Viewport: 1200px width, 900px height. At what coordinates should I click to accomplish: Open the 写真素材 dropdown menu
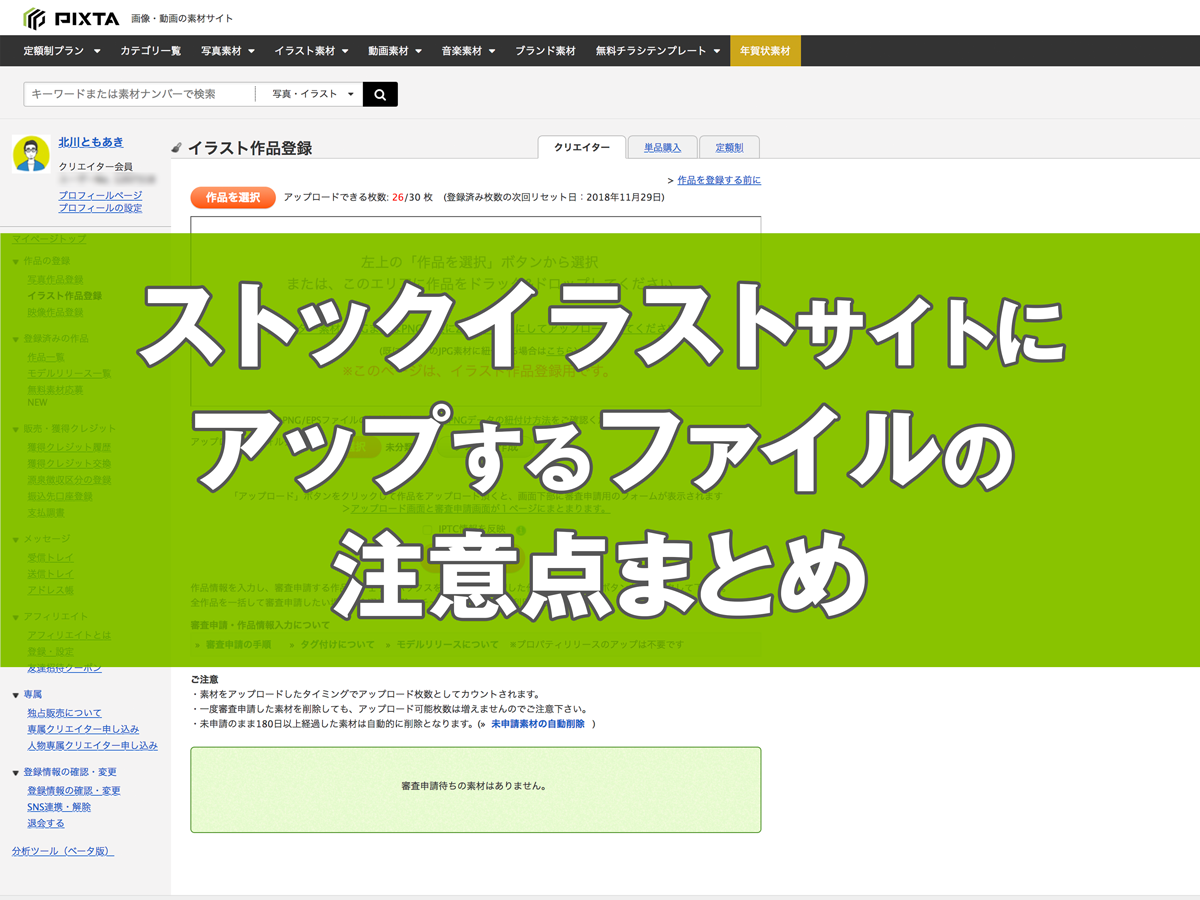pyautogui.click(x=228, y=51)
